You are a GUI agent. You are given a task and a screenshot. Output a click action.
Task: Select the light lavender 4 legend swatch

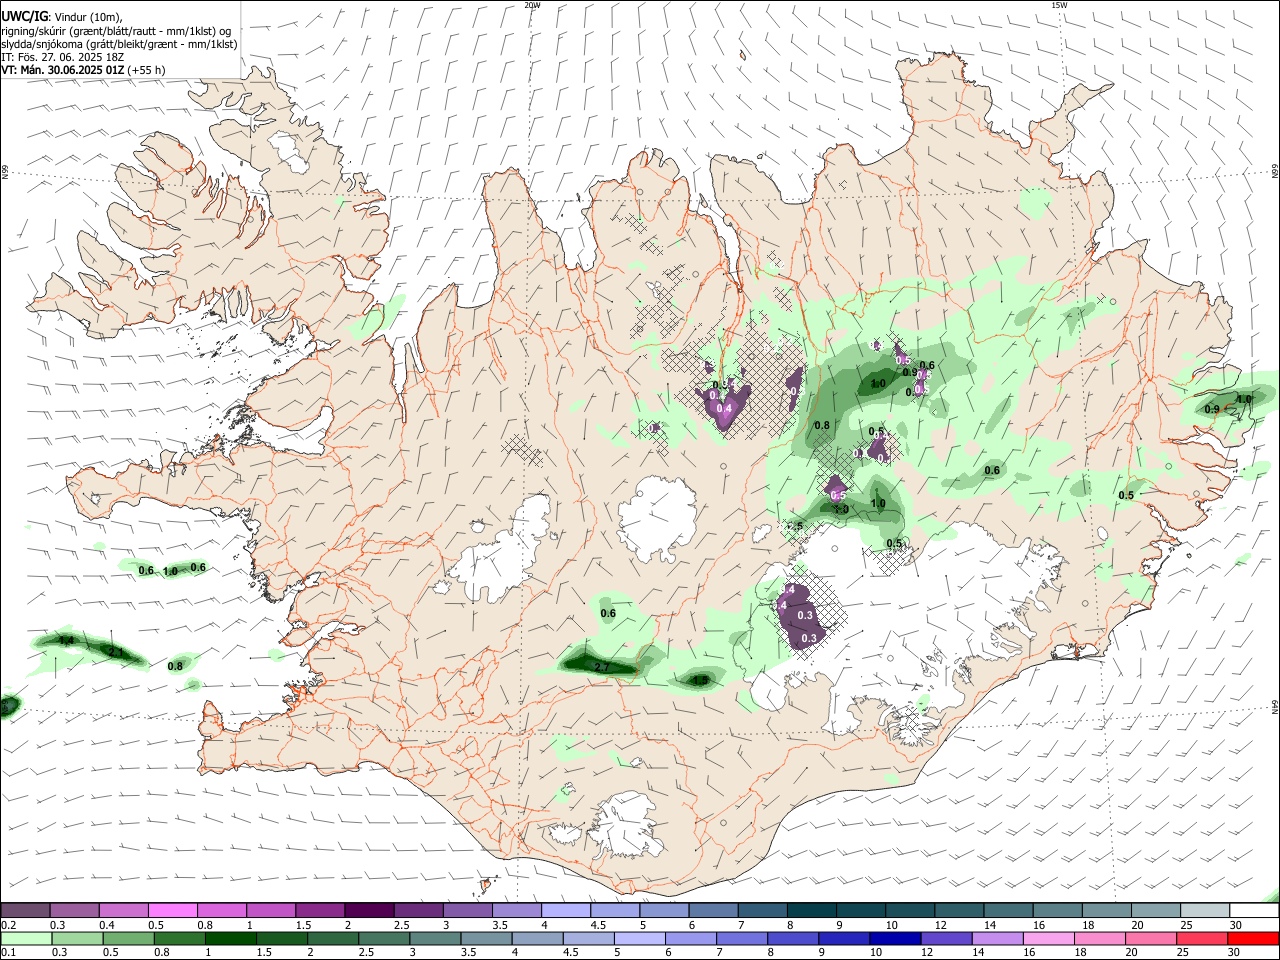coord(564,910)
